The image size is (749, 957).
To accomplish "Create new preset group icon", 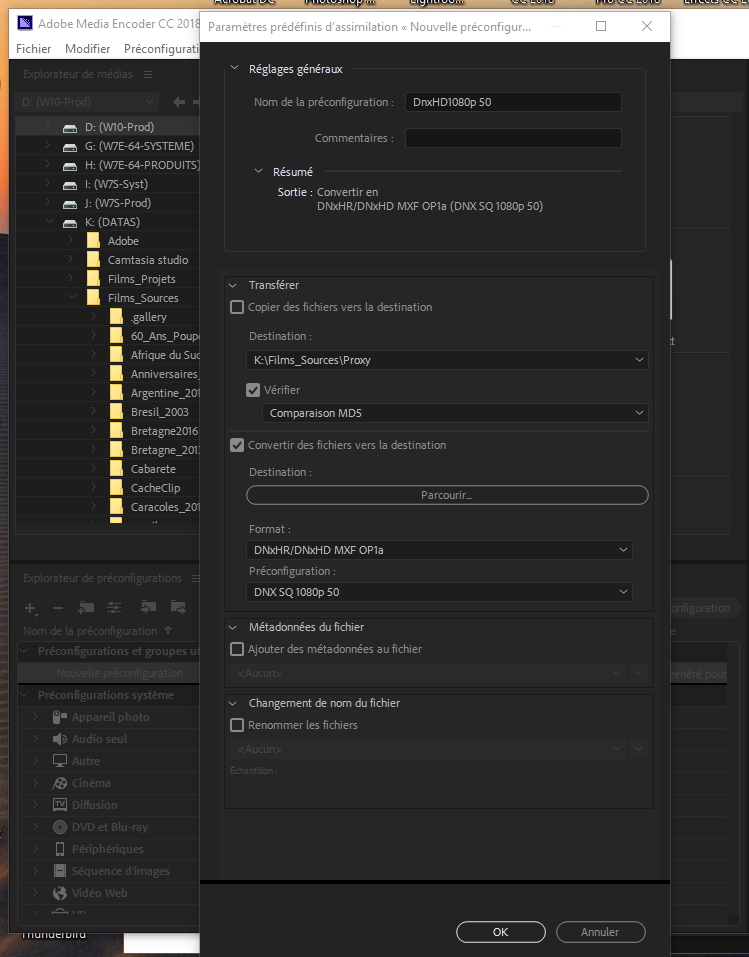I will (86, 607).
